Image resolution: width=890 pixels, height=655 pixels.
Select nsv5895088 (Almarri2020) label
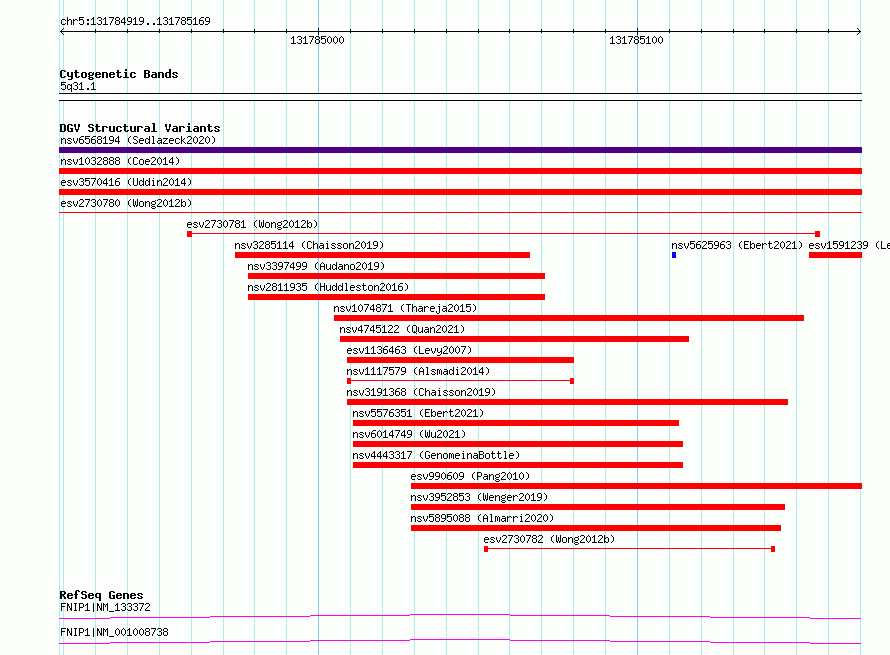click(x=482, y=518)
